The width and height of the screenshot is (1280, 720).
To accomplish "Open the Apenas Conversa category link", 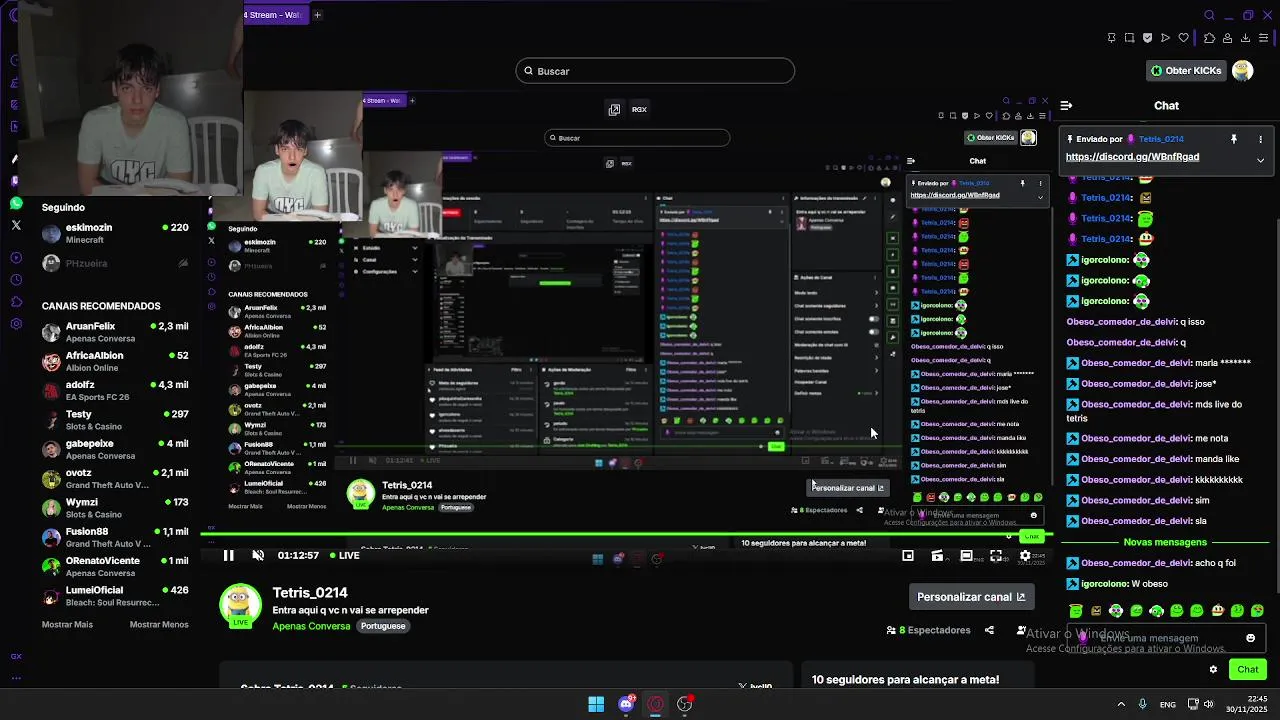I will pyautogui.click(x=311, y=626).
